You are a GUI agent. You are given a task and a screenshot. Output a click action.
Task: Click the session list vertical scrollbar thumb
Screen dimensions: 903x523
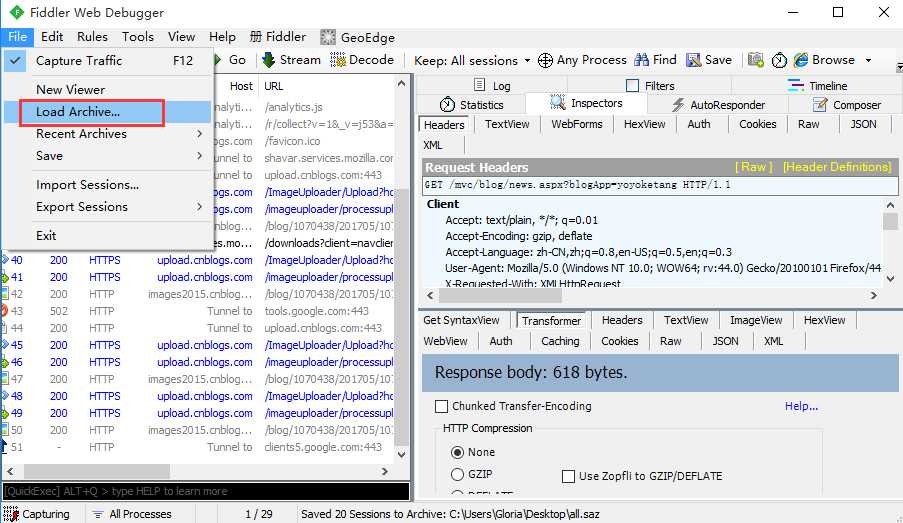[401, 316]
